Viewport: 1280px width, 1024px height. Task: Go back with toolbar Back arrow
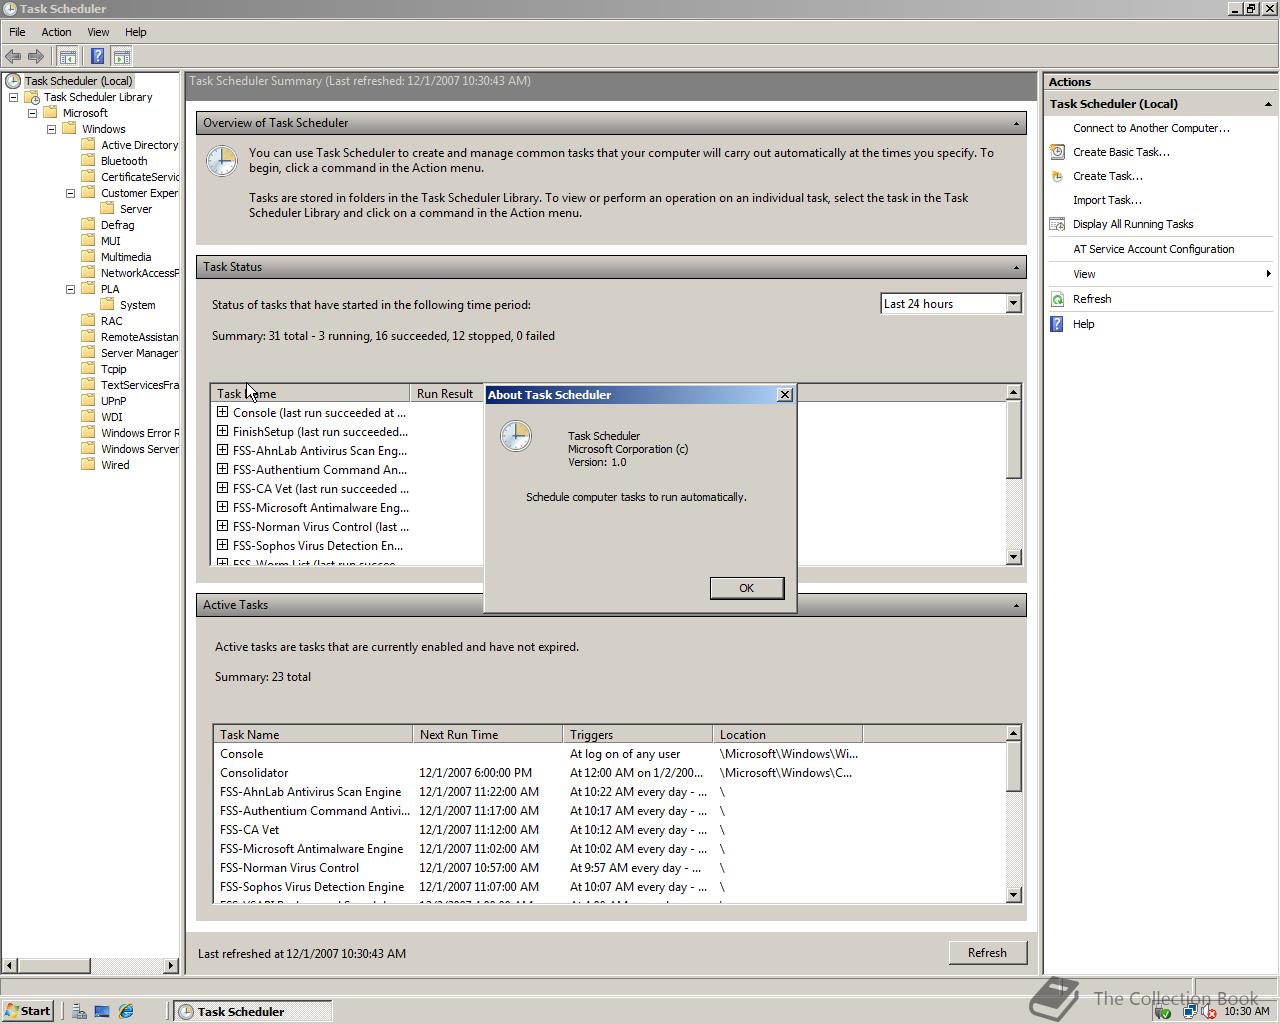tap(13, 57)
